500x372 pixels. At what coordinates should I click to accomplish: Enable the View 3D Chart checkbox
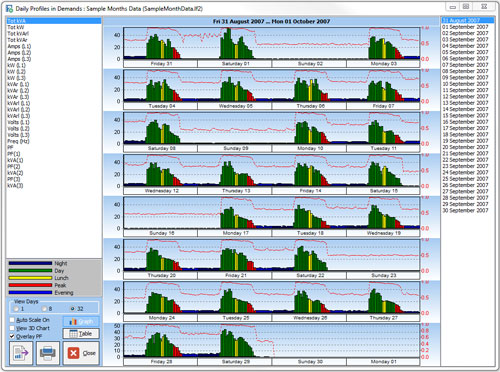[12, 328]
